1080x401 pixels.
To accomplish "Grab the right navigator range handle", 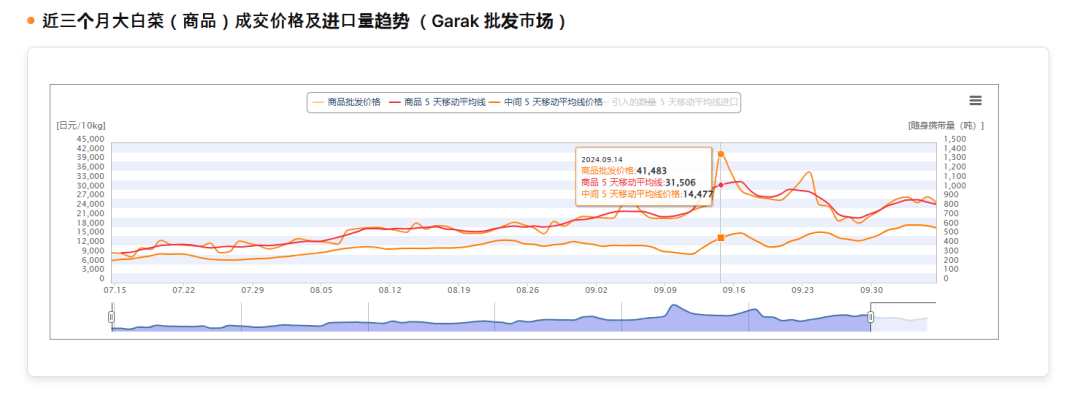I will (x=871, y=317).
